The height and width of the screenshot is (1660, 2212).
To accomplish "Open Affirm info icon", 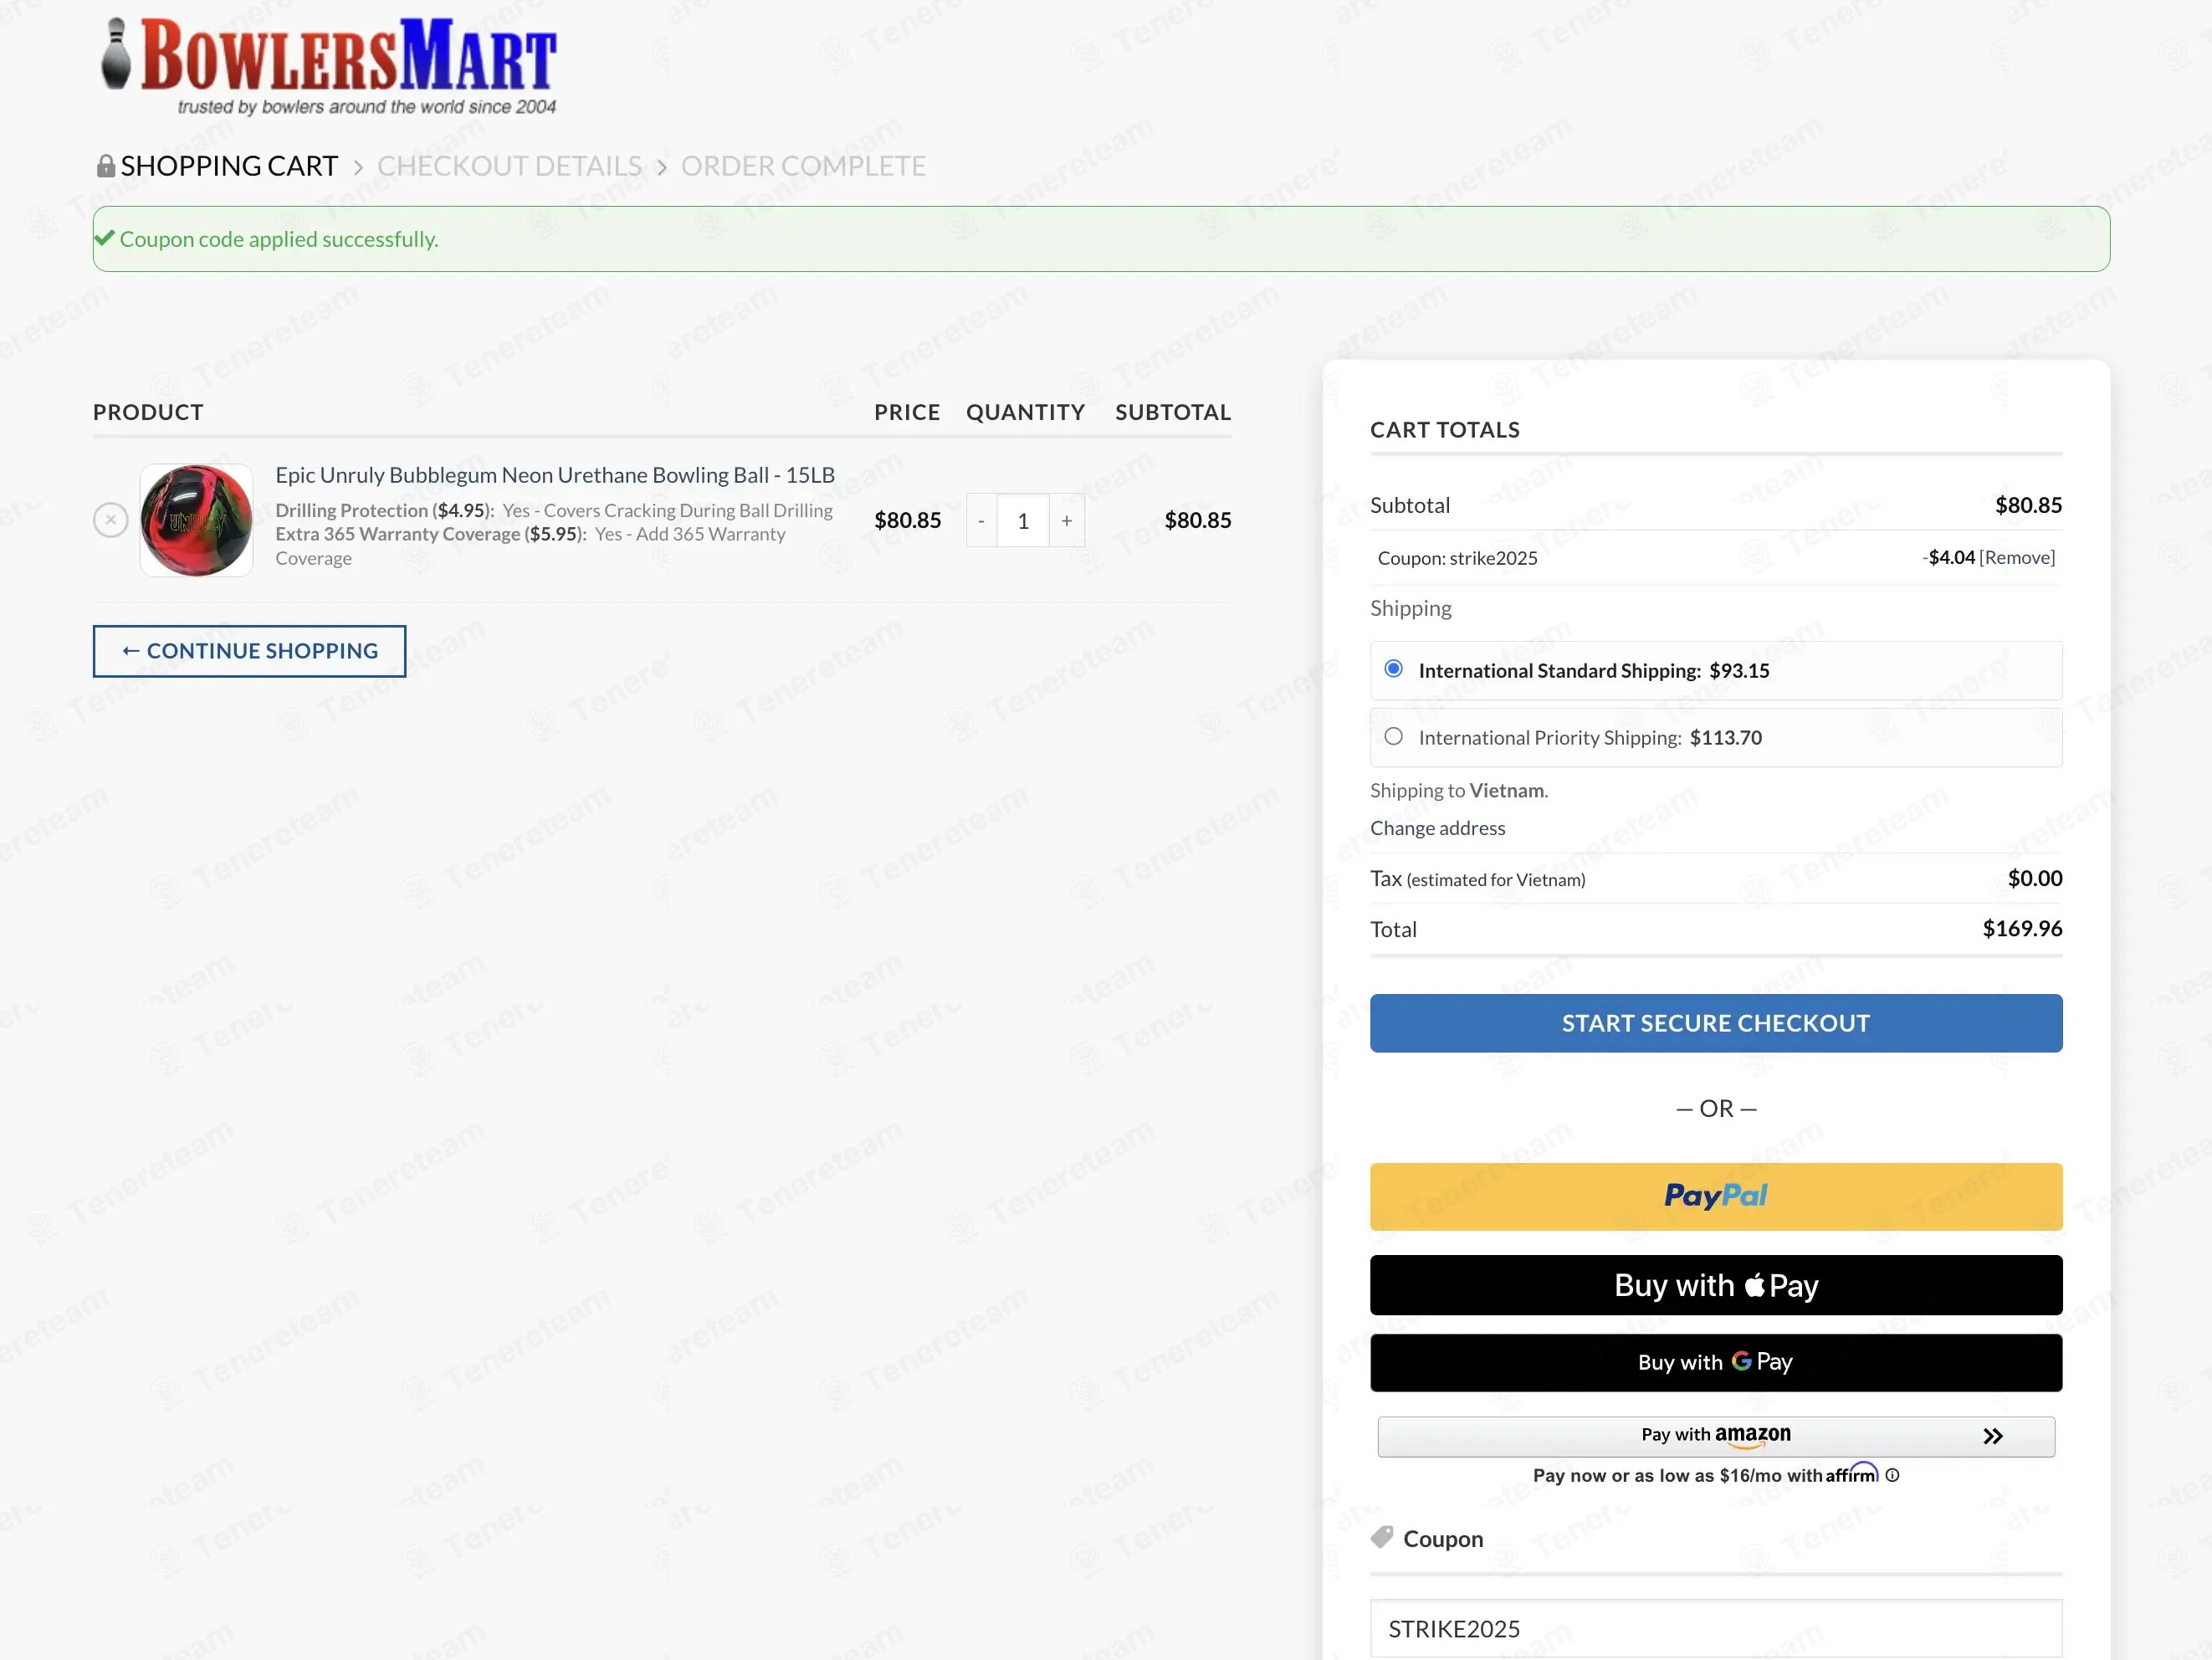I will click(1892, 1475).
